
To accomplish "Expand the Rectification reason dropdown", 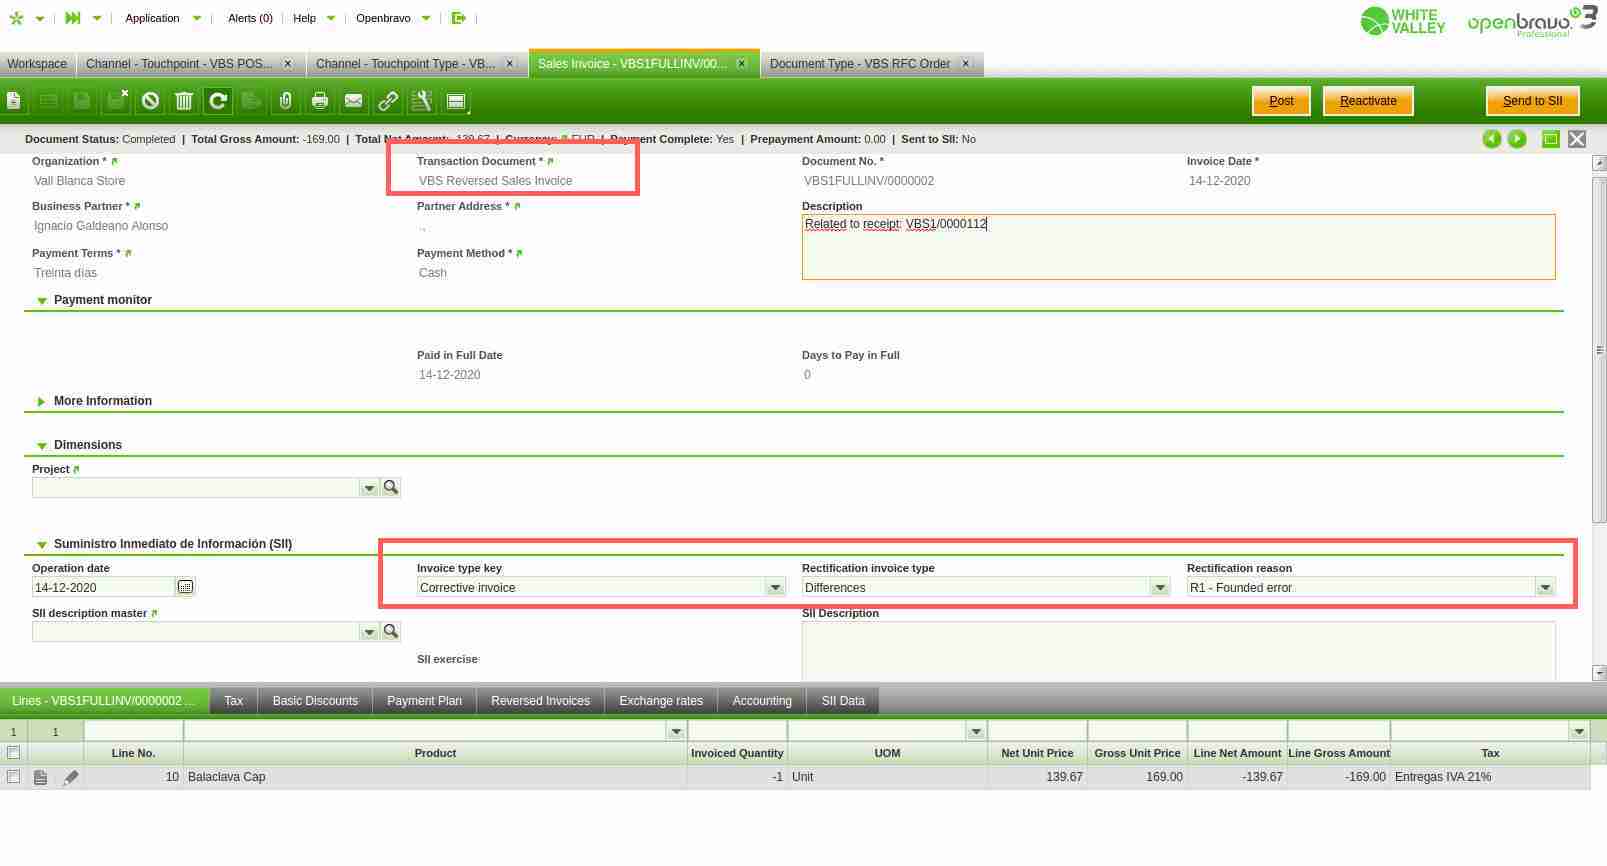I will point(1545,588).
